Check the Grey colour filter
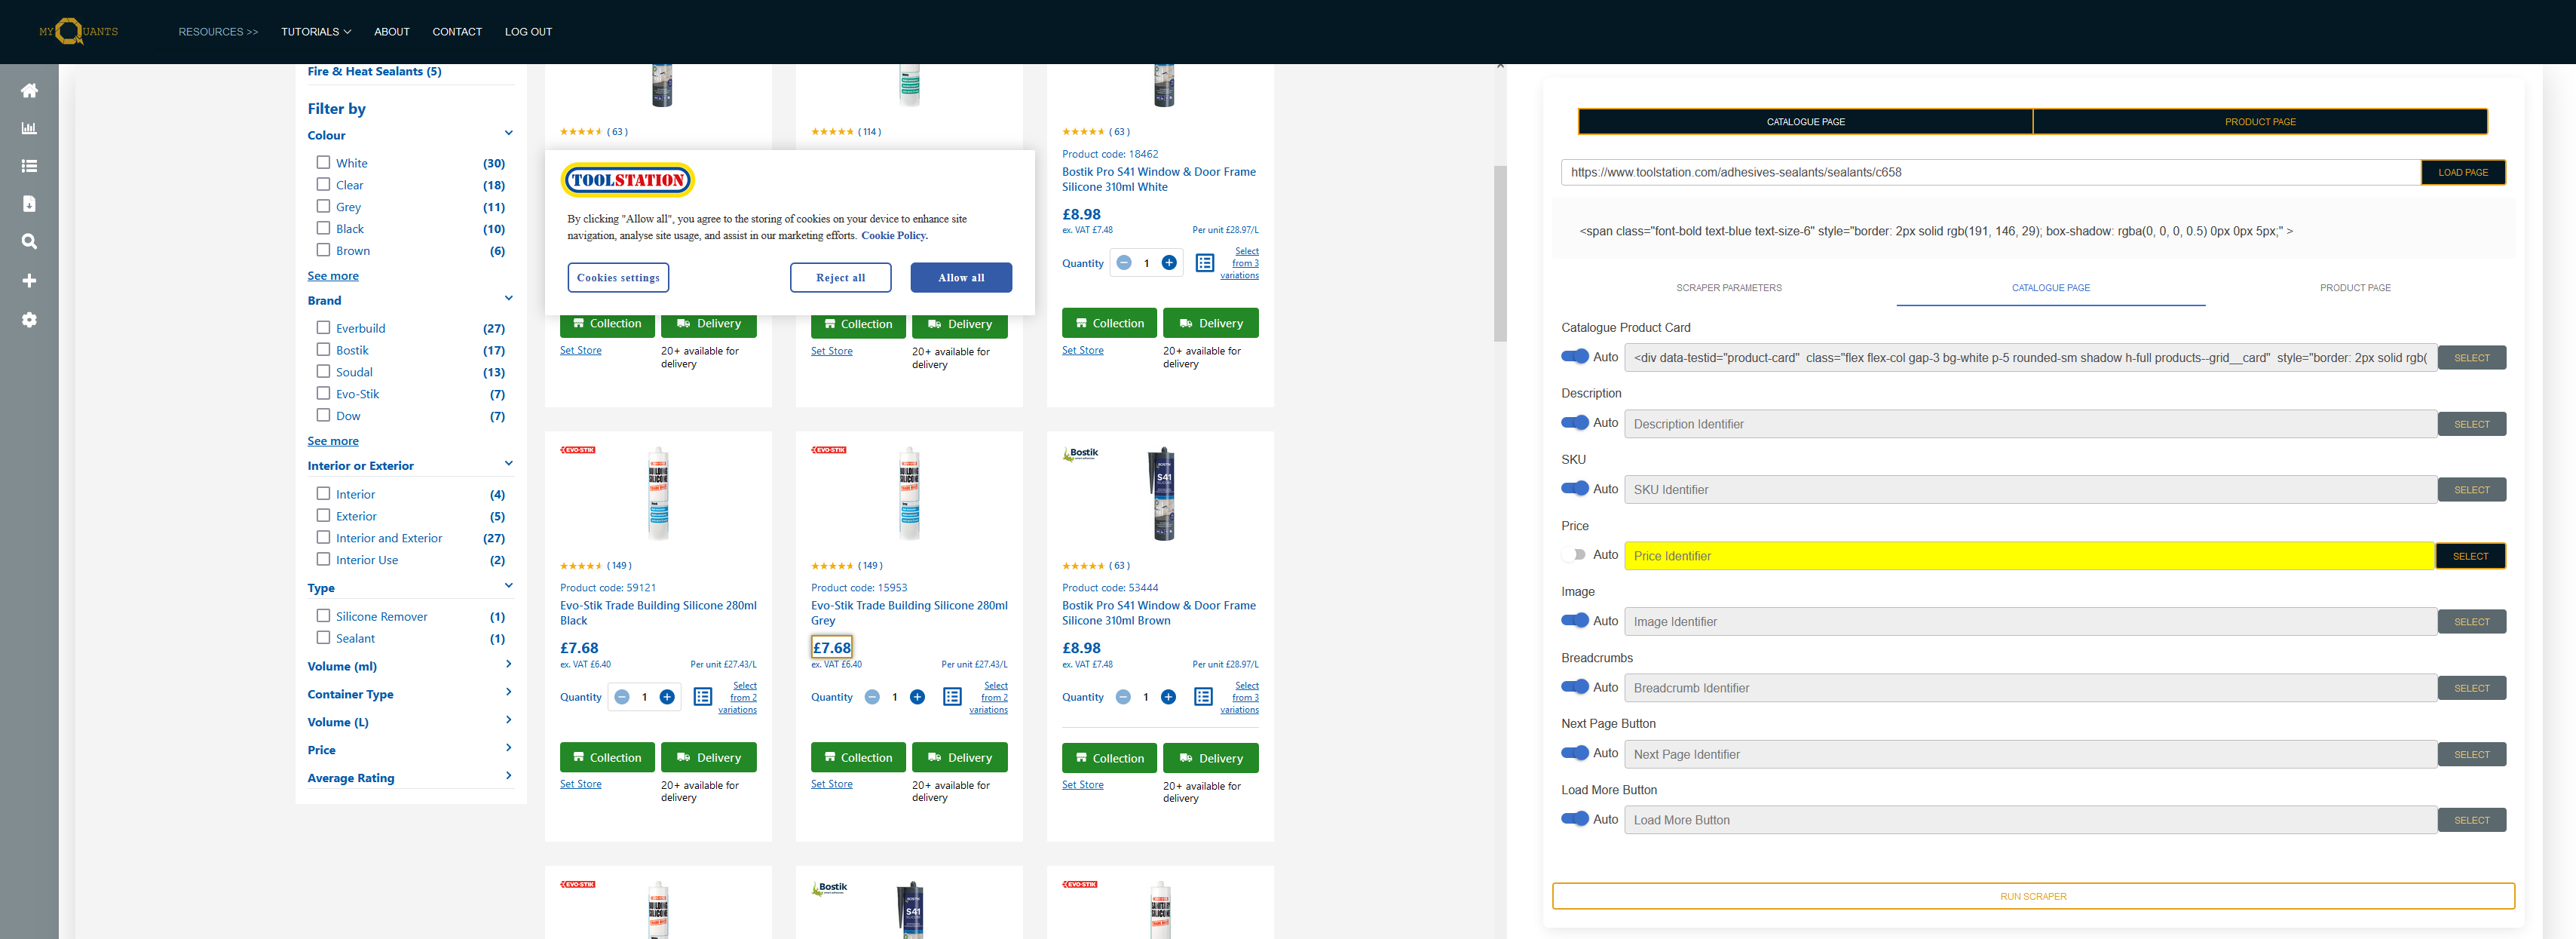The height and width of the screenshot is (939, 2576). click(323, 206)
